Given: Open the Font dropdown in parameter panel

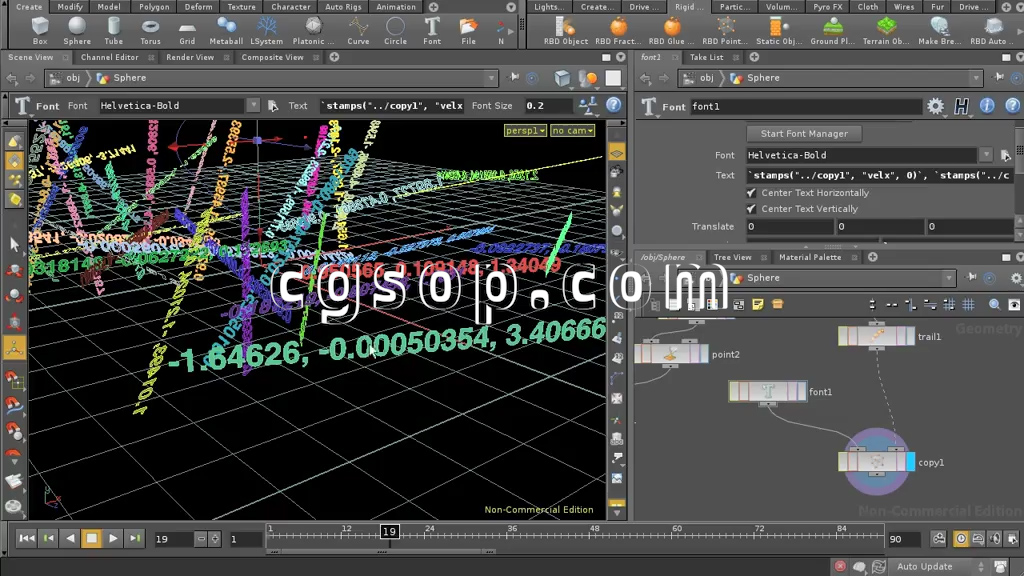Looking at the screenshot, I should click(x=986, y=155).
